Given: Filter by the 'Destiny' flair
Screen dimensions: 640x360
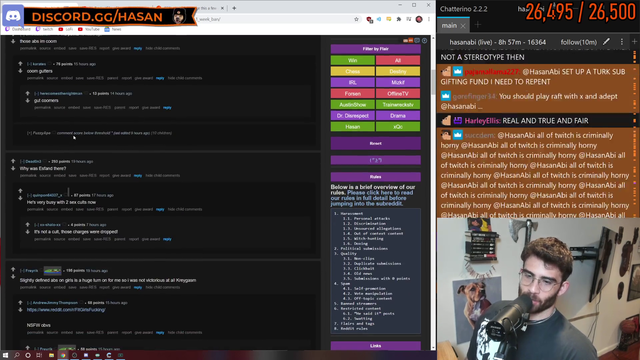Looking at the screenshot, I should click(x=398, y=71).
